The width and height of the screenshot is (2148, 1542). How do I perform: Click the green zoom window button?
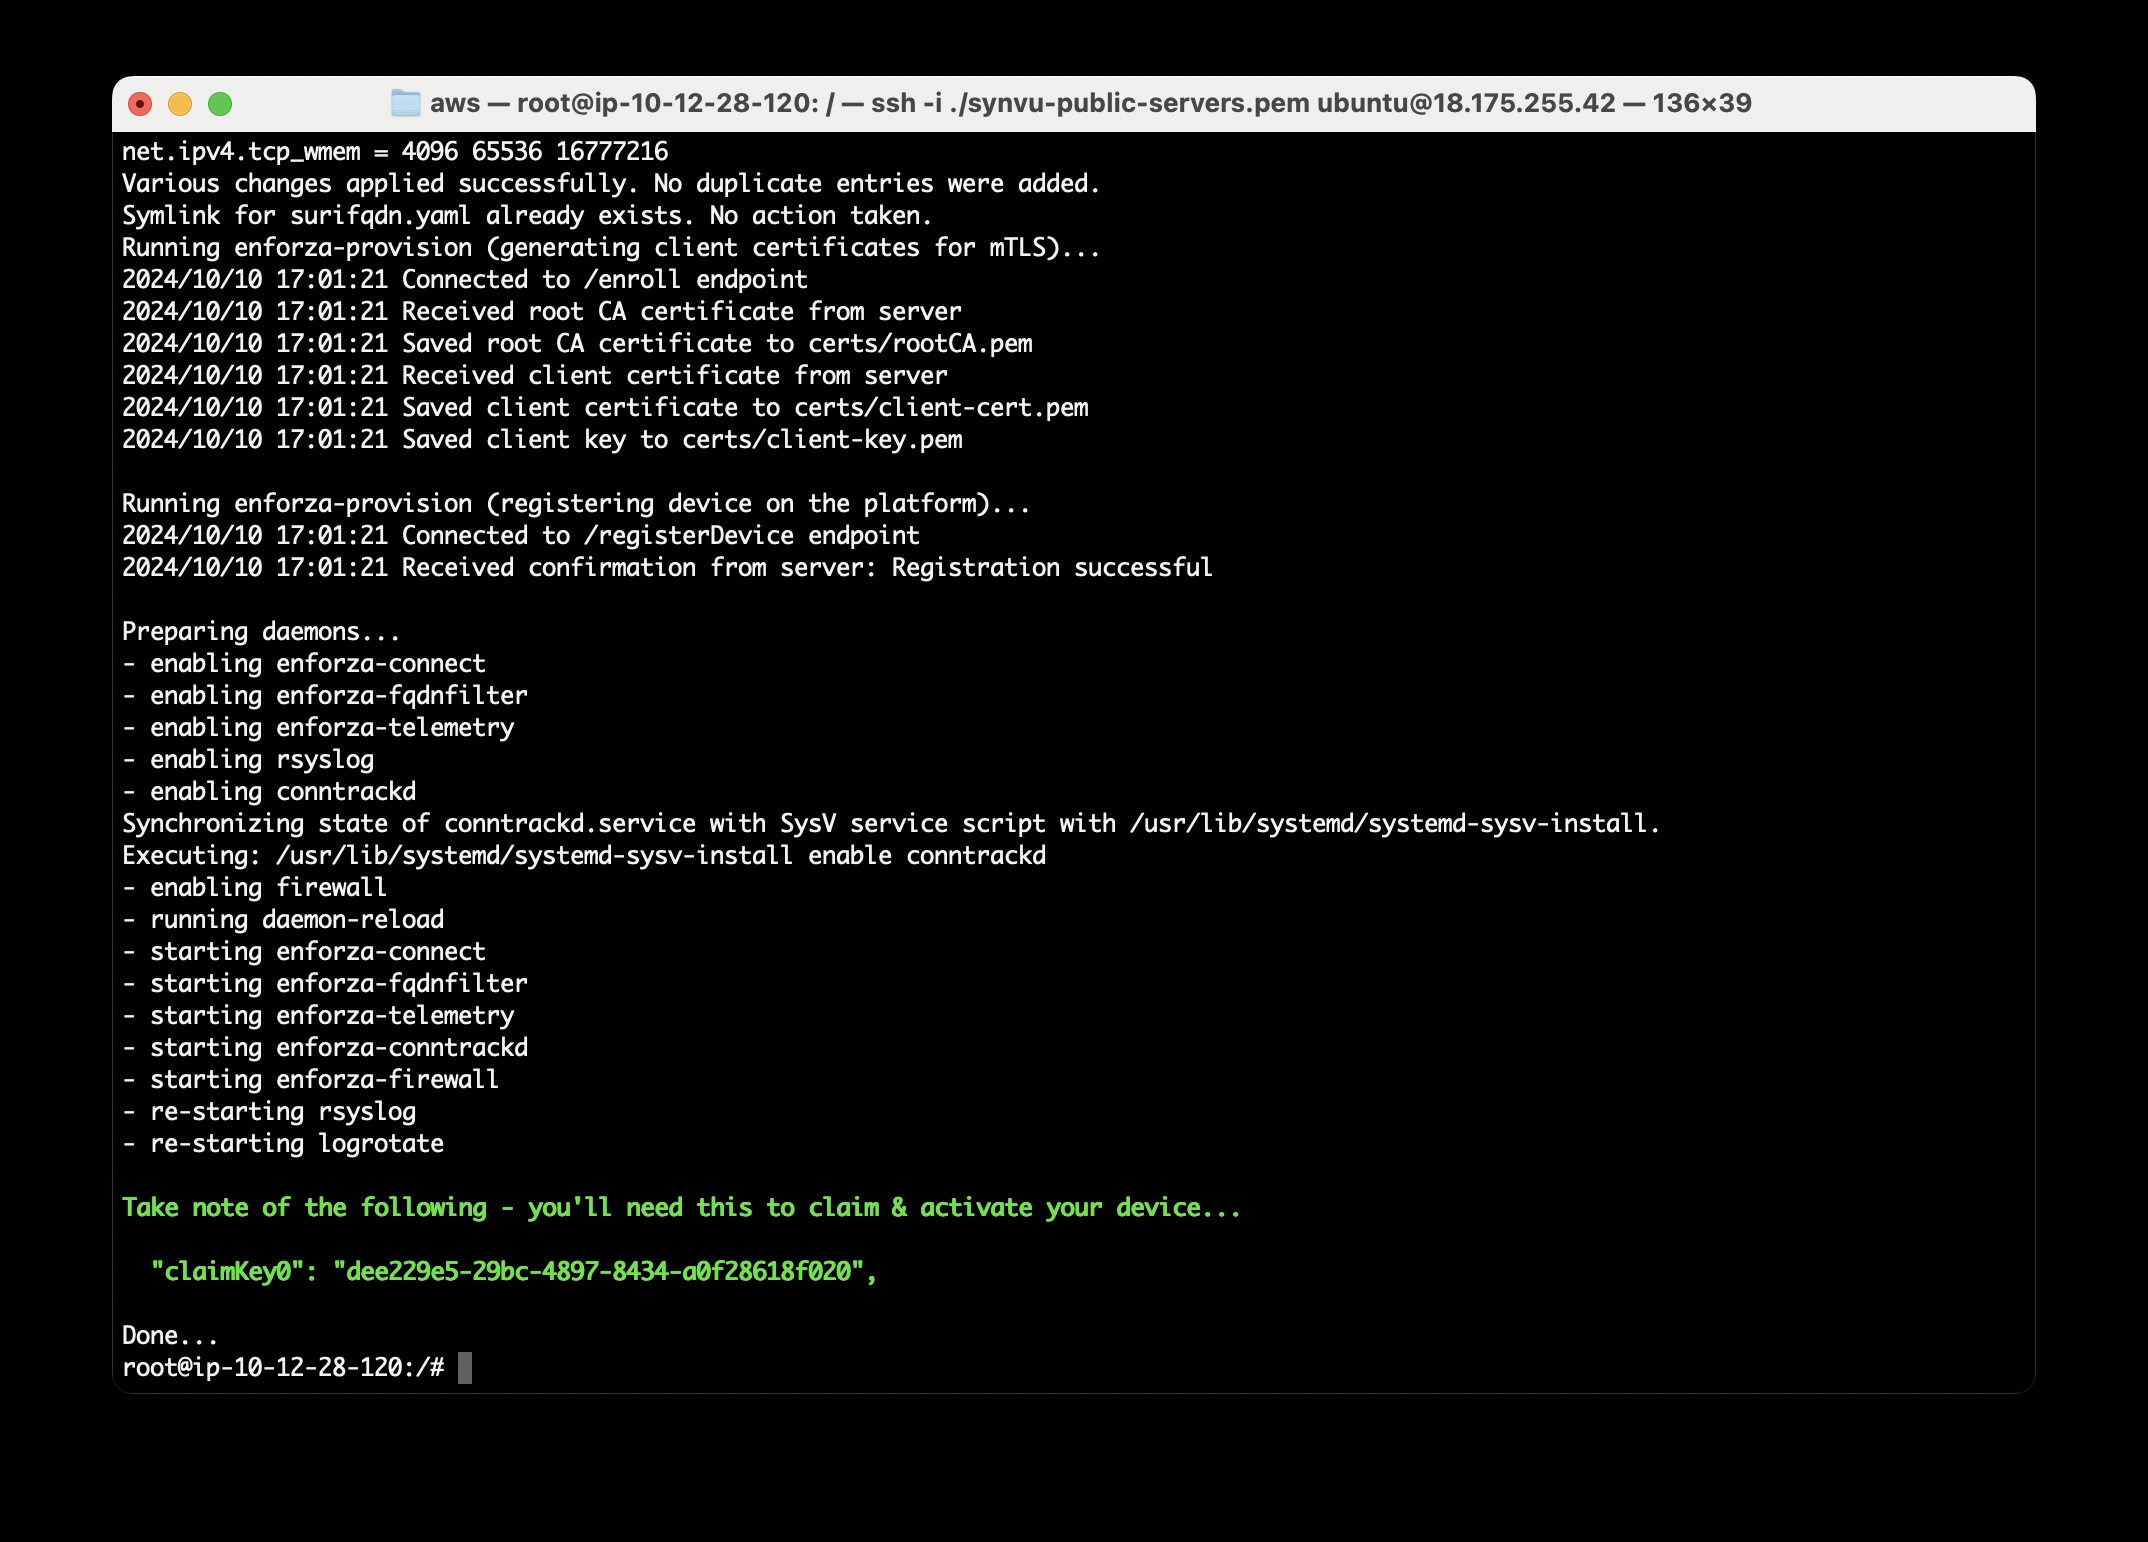pos(220,104)
